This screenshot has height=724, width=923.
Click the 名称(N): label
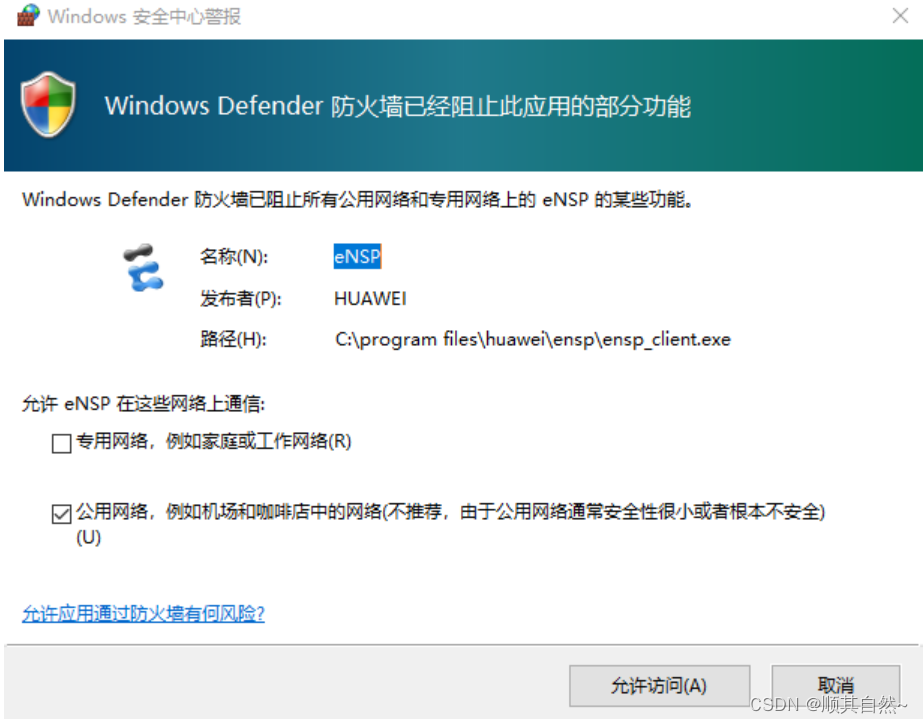coord(234,257)
